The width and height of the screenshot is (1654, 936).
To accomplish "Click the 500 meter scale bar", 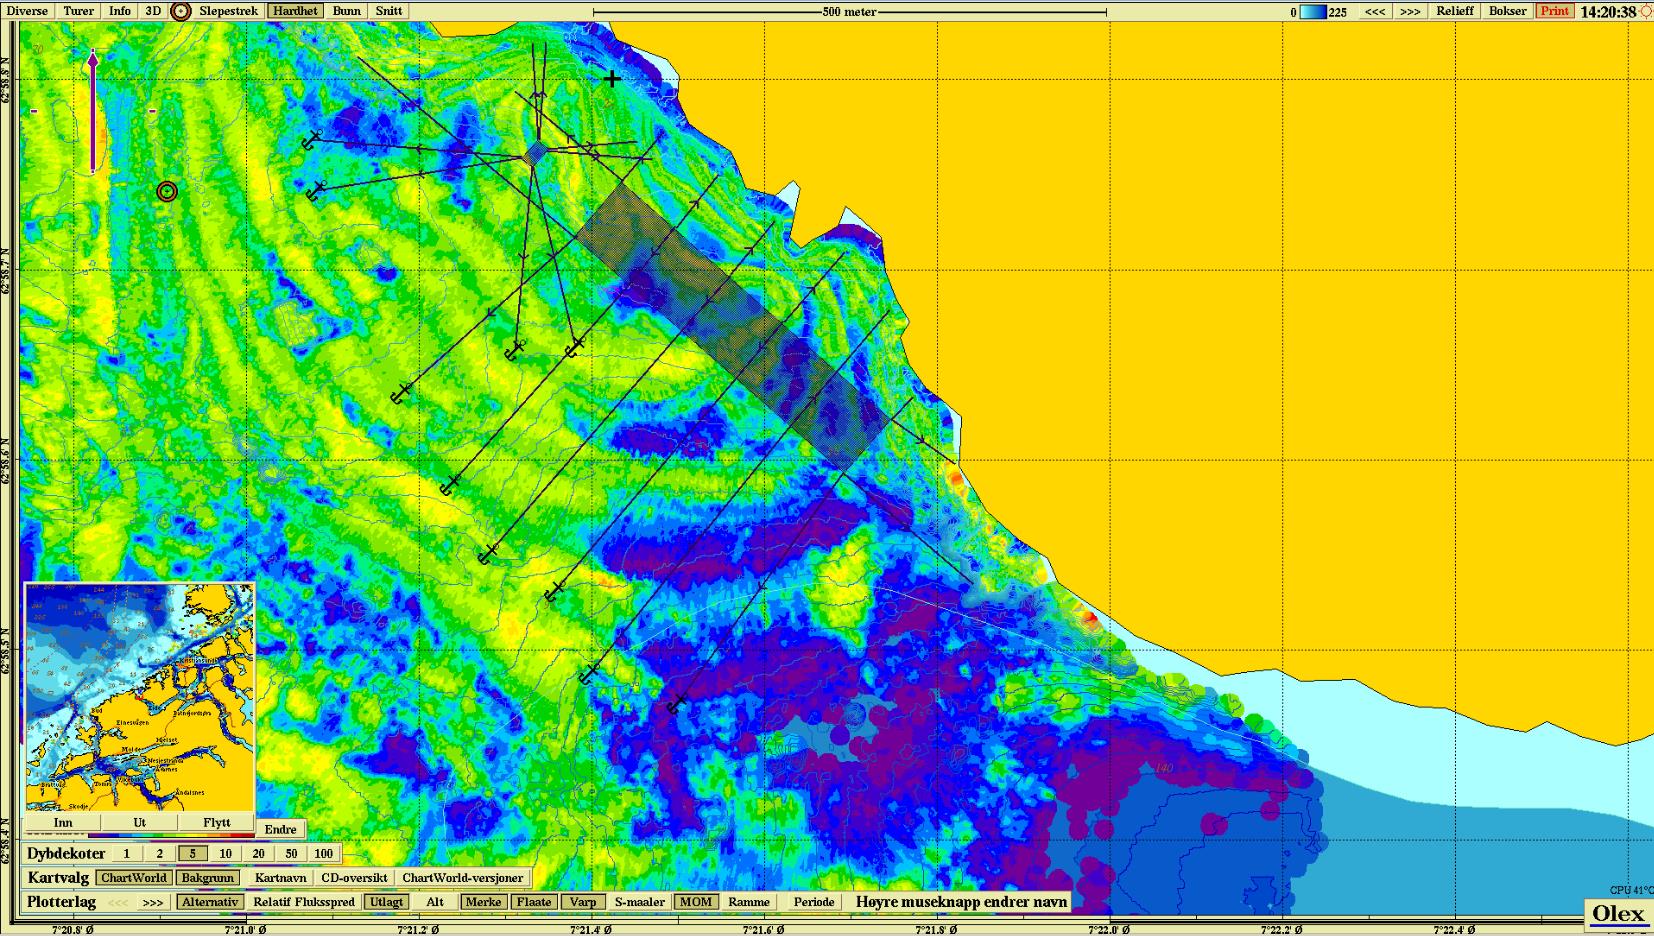I will [850, 12].
